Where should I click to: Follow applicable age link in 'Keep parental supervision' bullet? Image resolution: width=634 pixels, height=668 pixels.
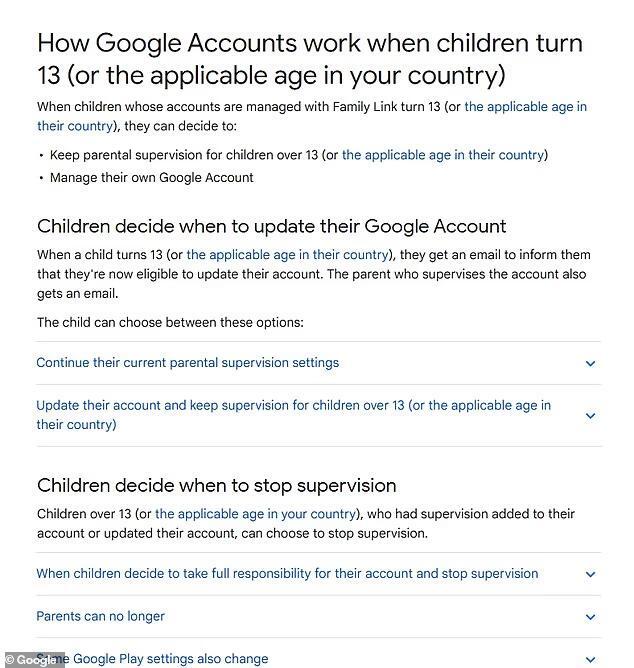coord(443,155)
